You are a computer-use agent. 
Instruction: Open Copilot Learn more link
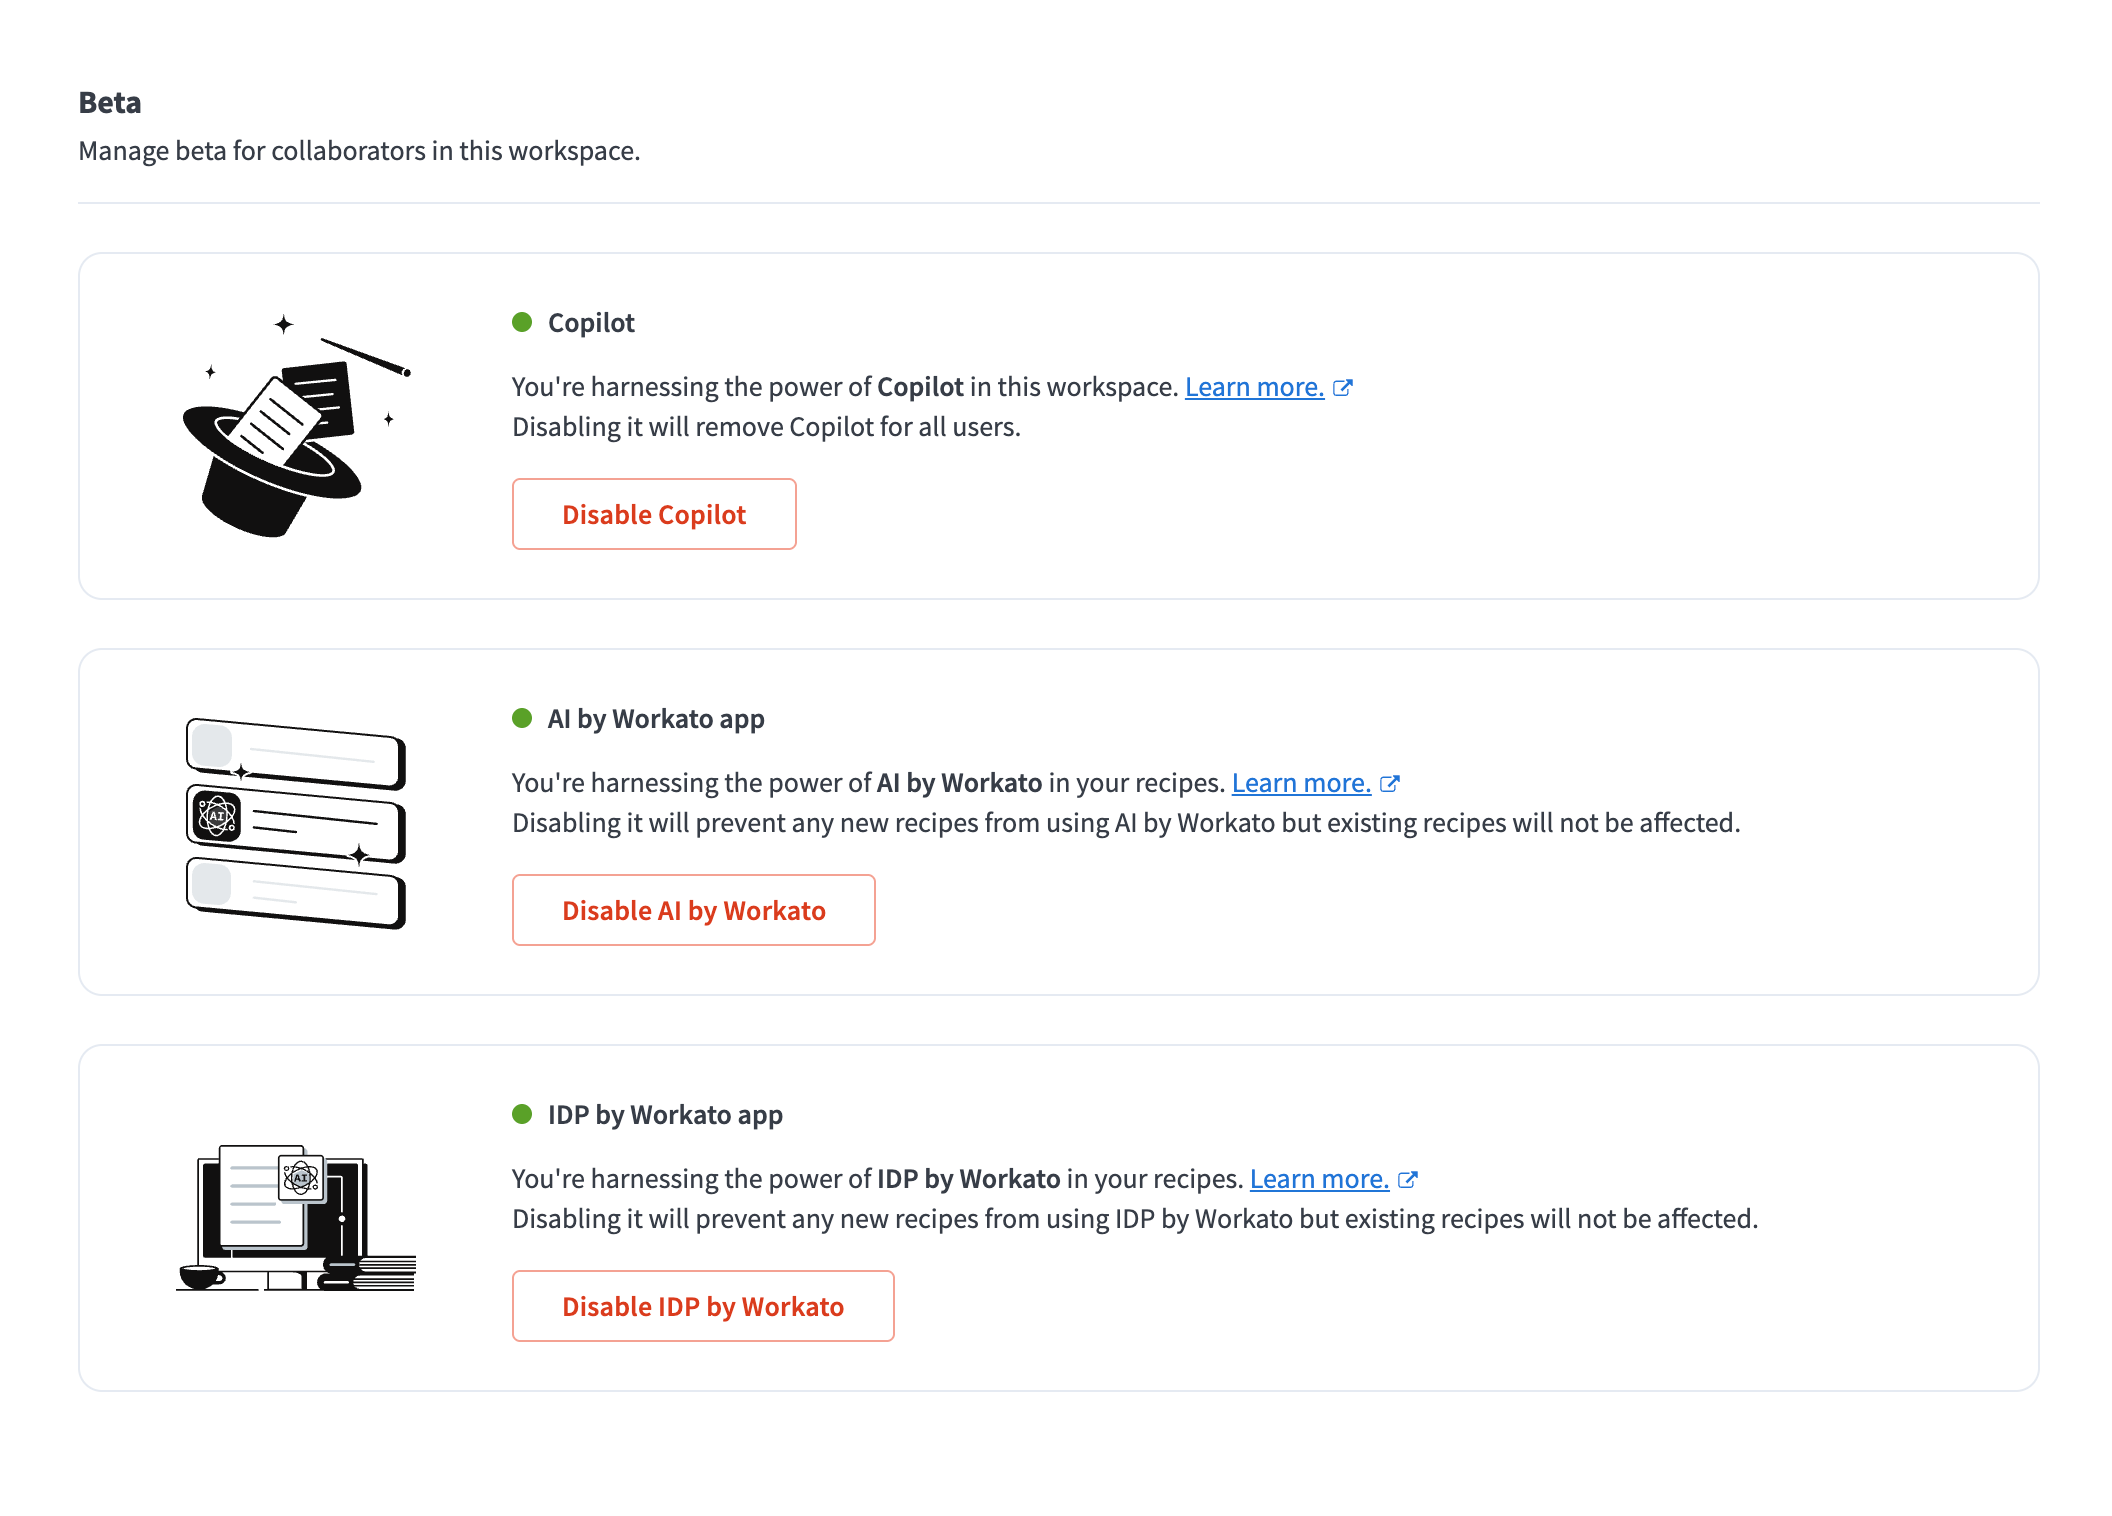(x=1254, y=387)
